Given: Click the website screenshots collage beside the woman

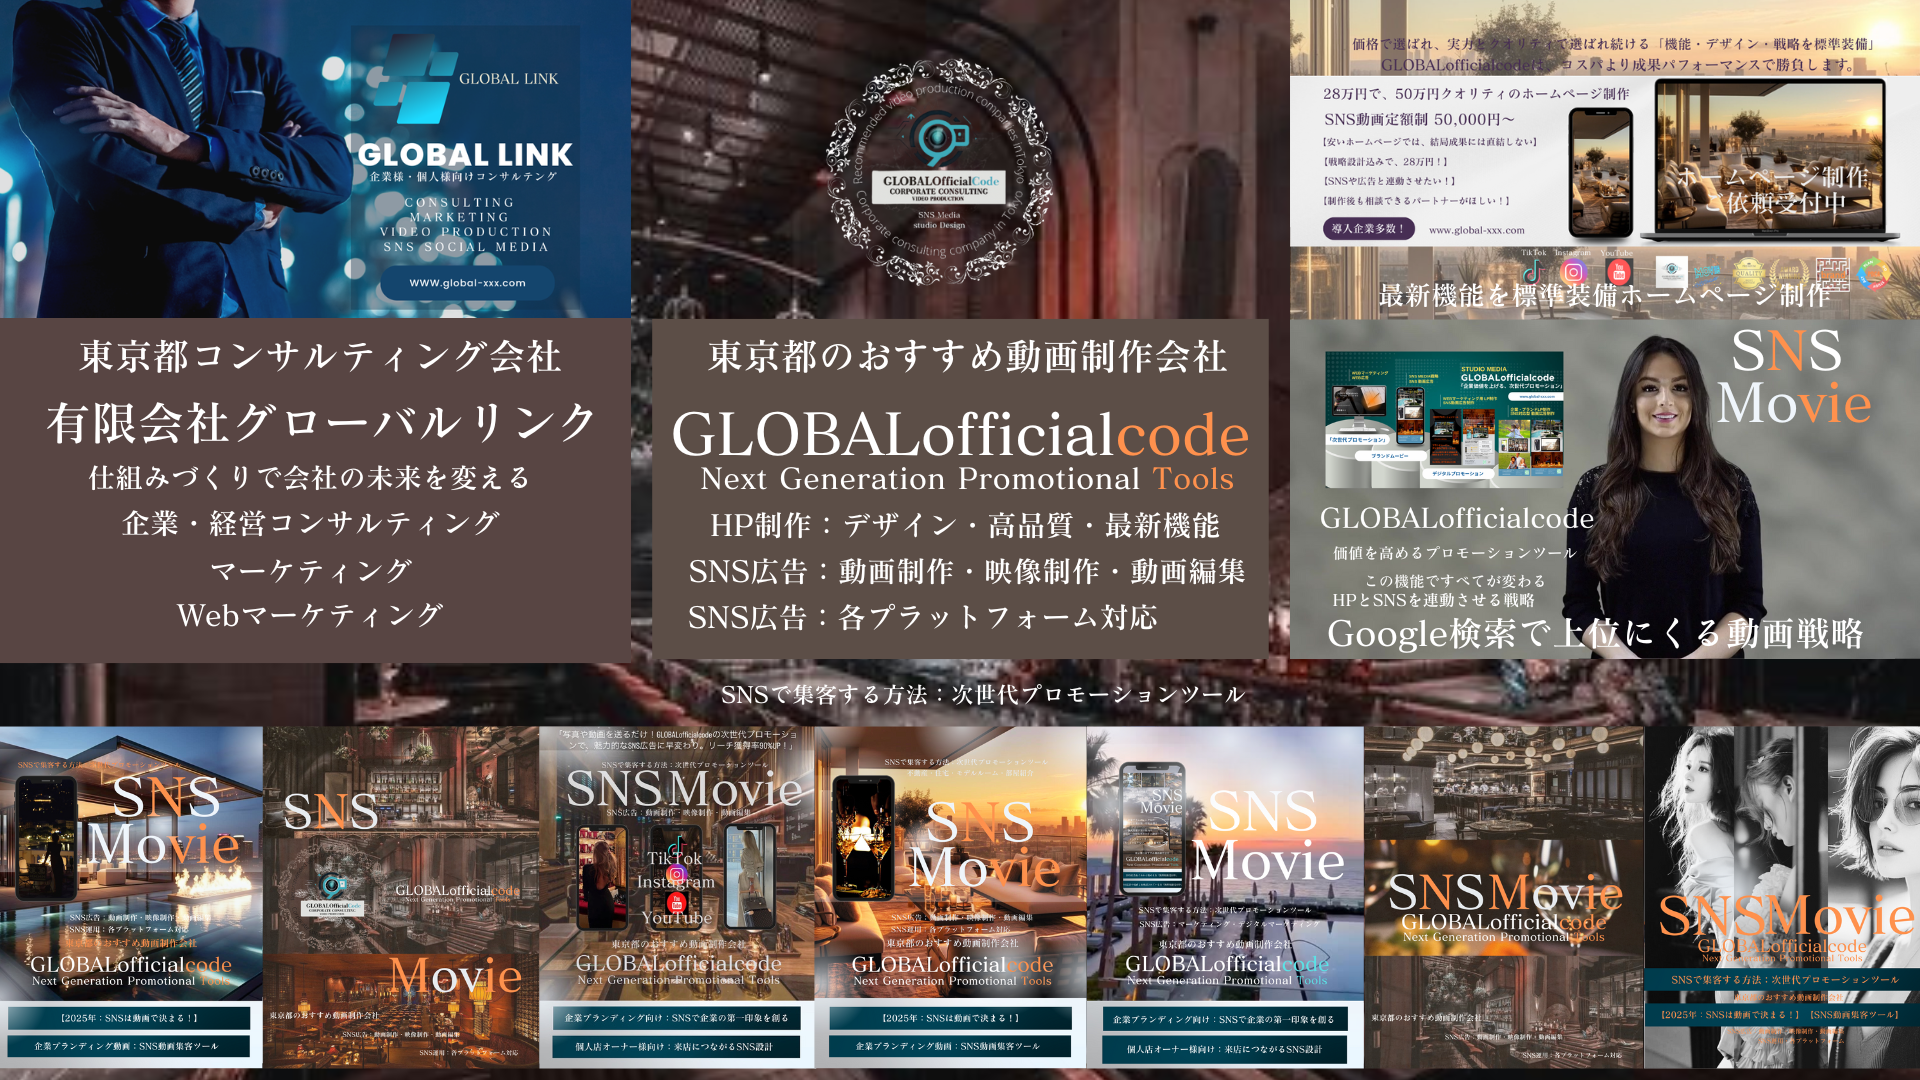Looking at the screenshot, I should [1445, 418].
